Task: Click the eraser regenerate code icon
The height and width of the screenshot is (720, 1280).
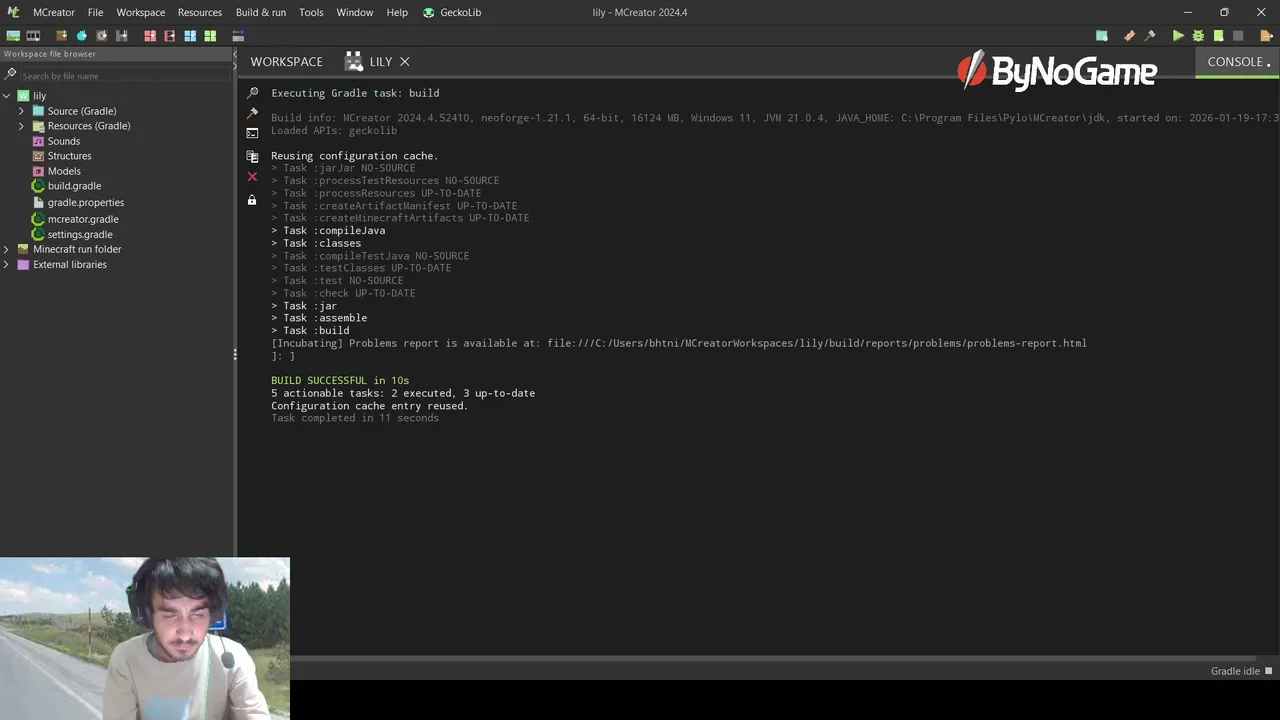Action: point(1130,36)
